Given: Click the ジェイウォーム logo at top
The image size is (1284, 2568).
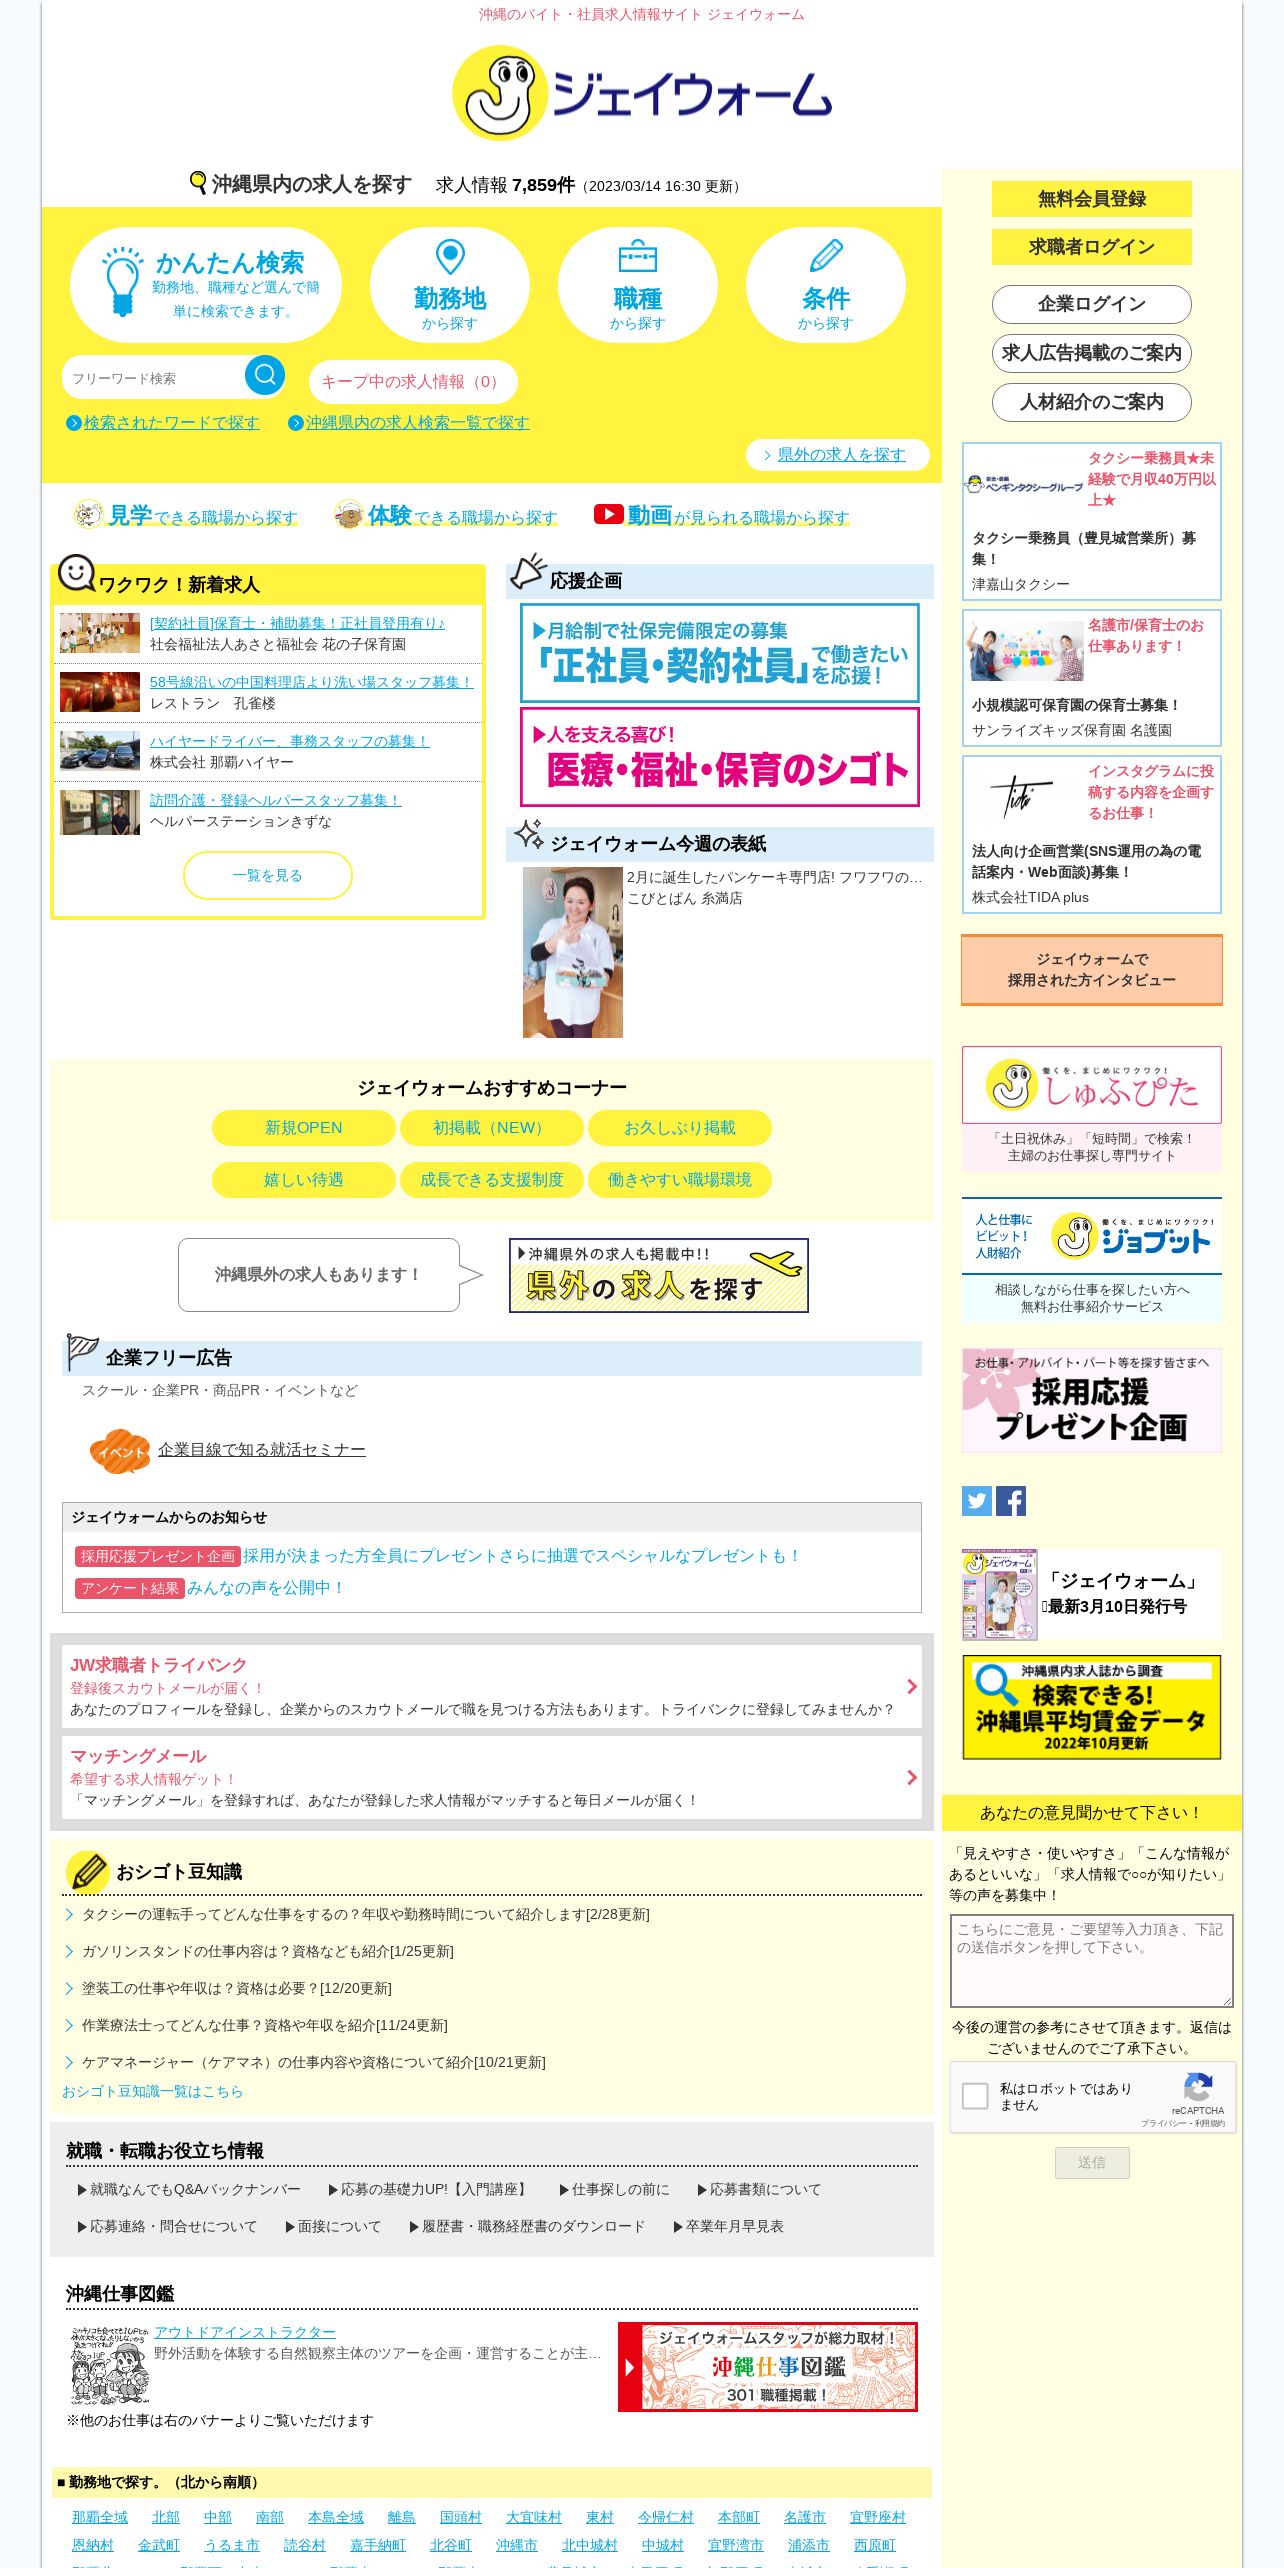Looking at the screenshot, I should click(x=642, y=93).
